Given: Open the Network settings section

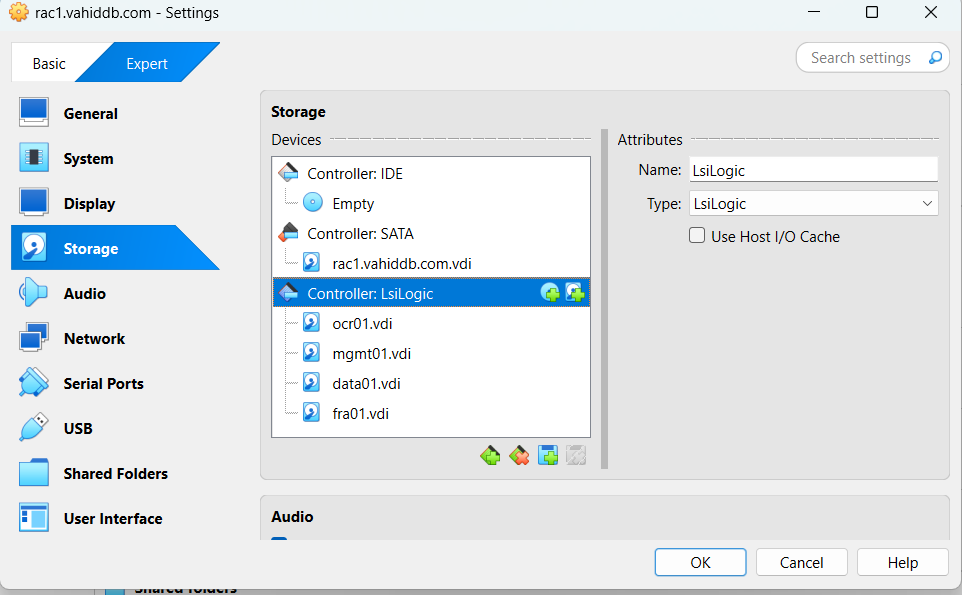Looking at the screenshot, I should (x=94, y=339).
